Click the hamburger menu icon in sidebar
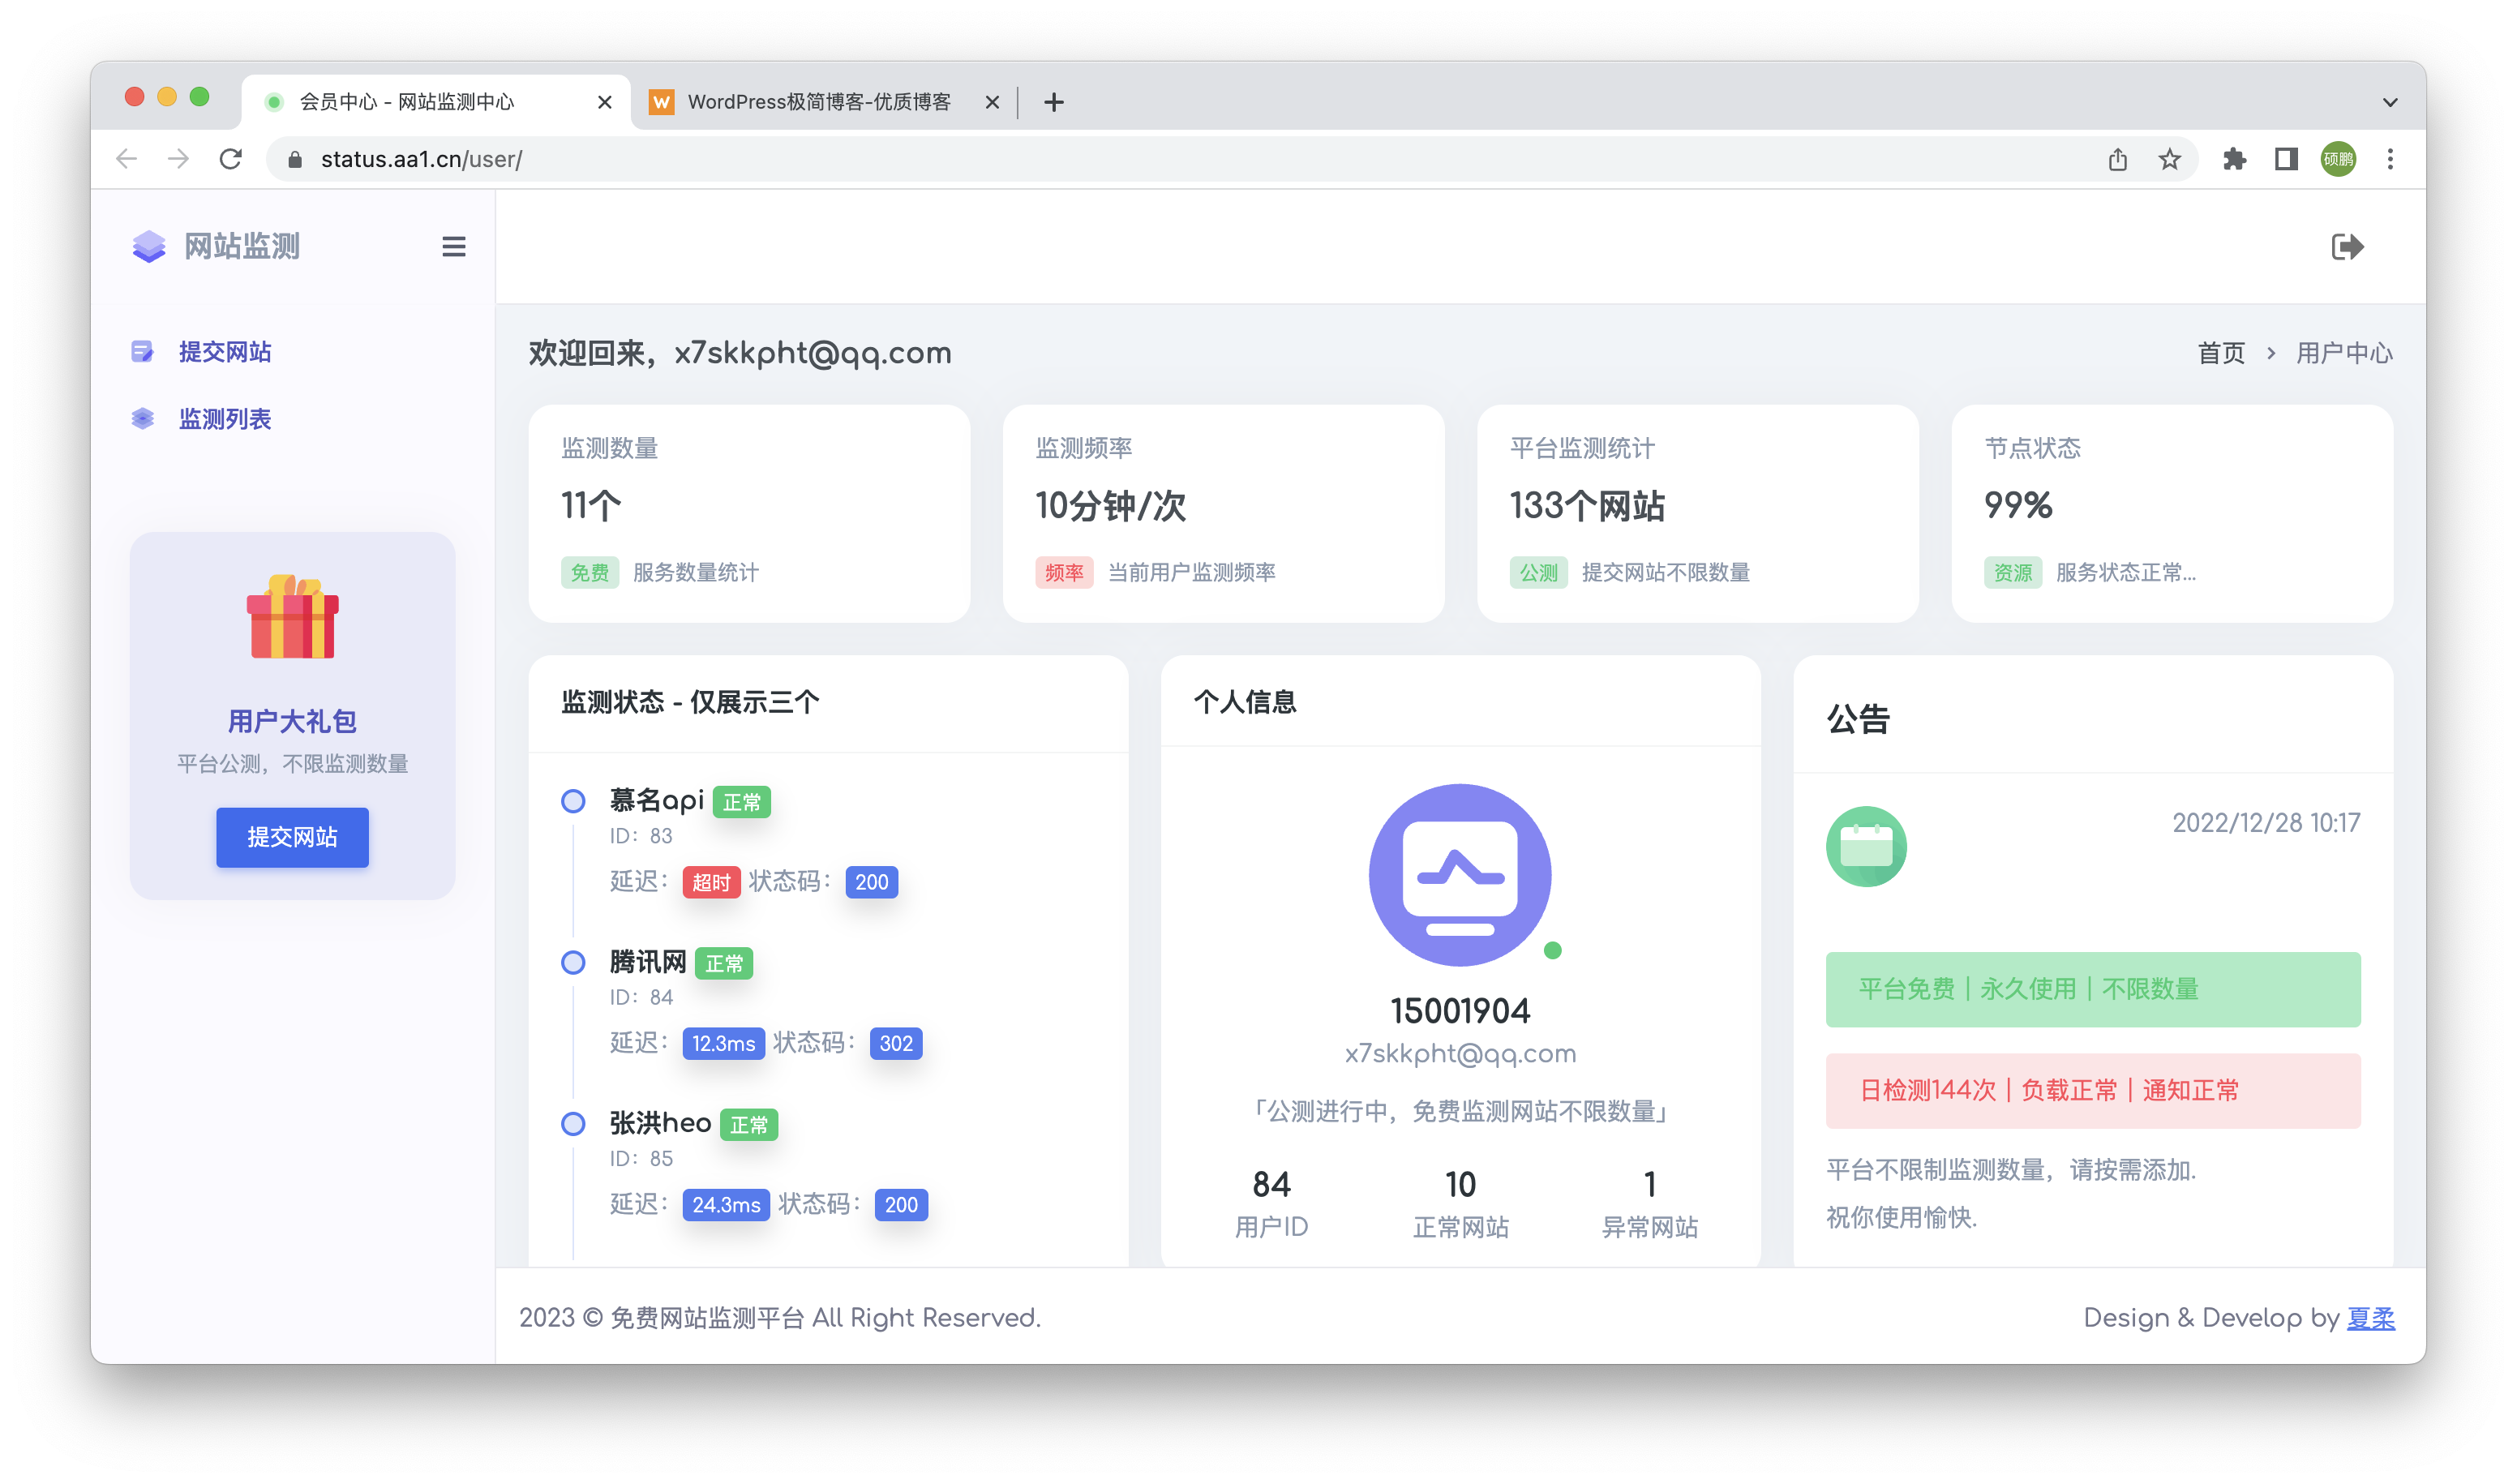This screenshot has height=1484, width=2517. [453, 246]
